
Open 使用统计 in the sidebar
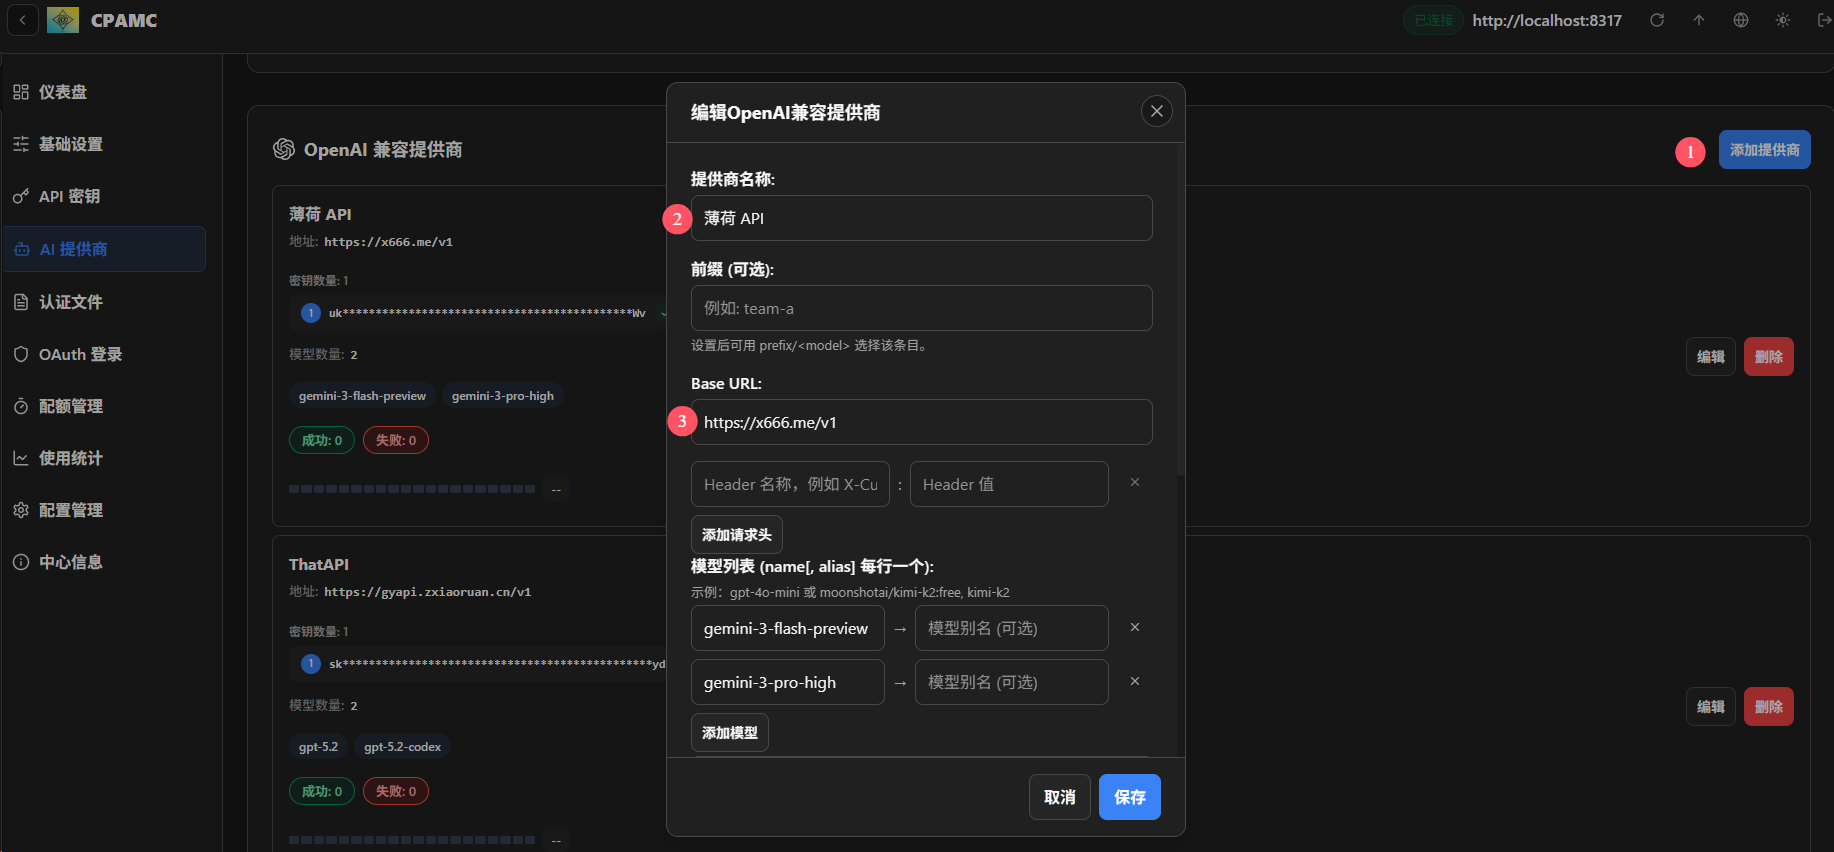[x=104, y=458]
